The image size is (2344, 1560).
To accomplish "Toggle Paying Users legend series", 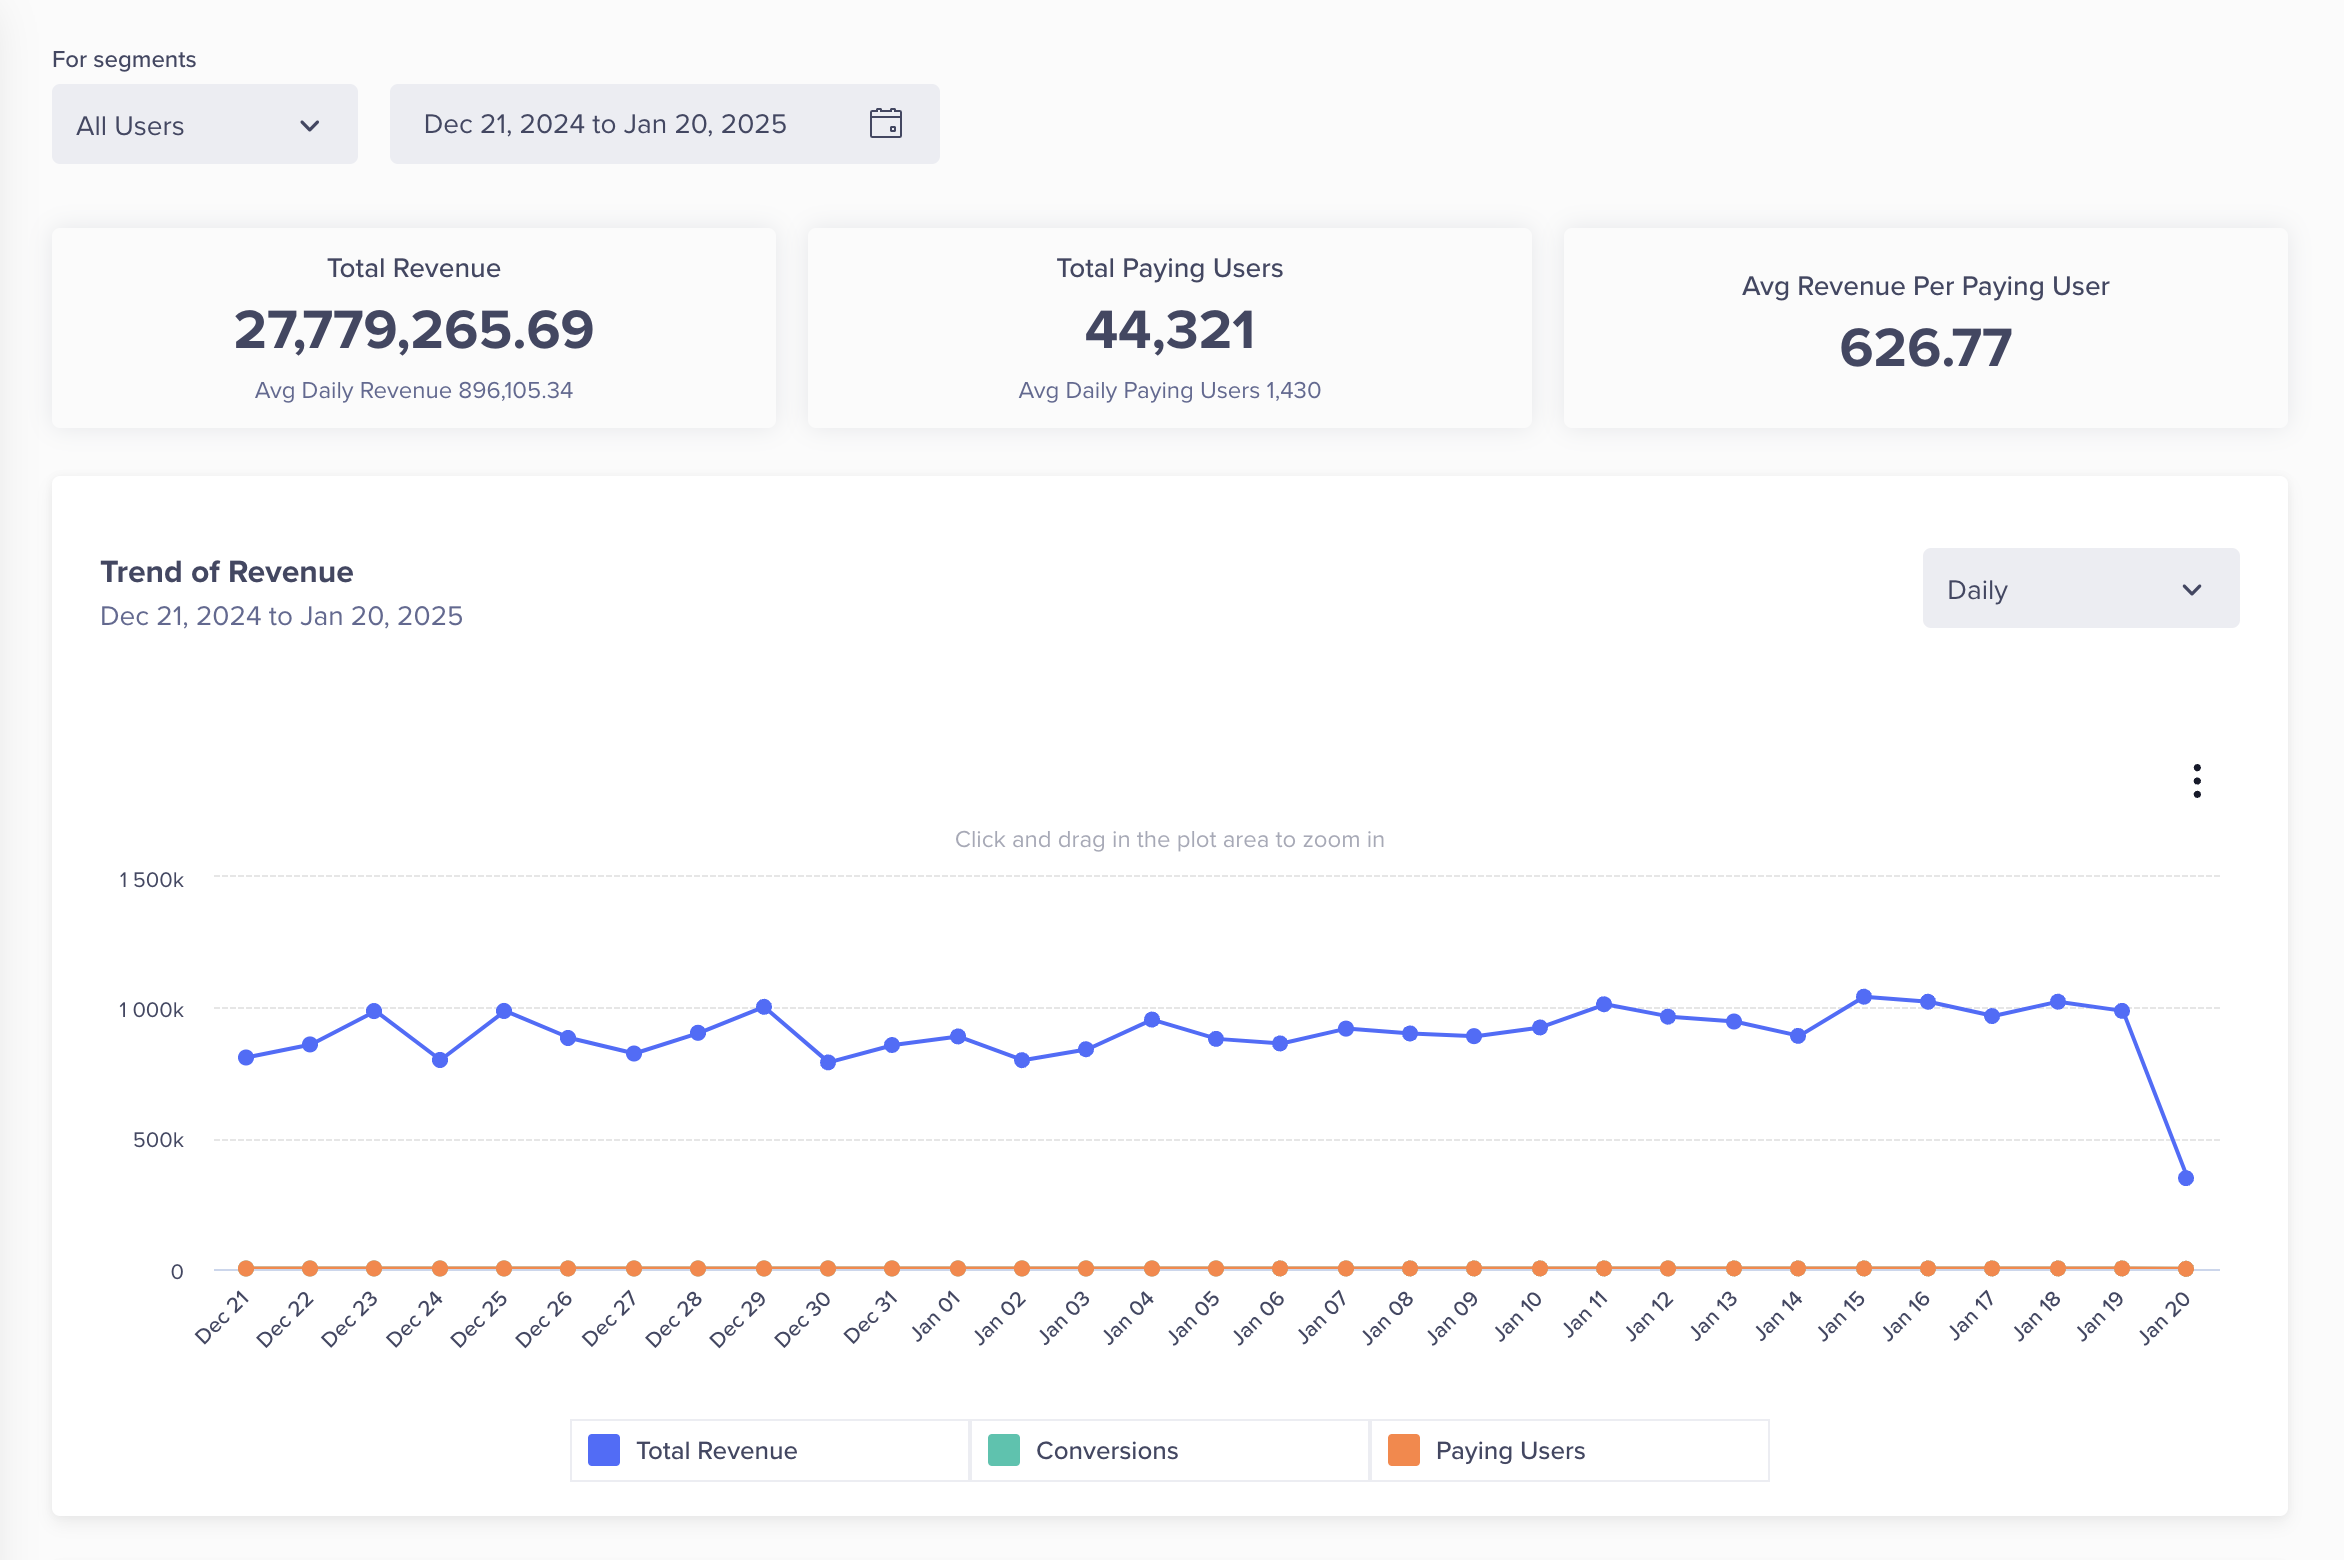I will (x=1569, y=1450).
